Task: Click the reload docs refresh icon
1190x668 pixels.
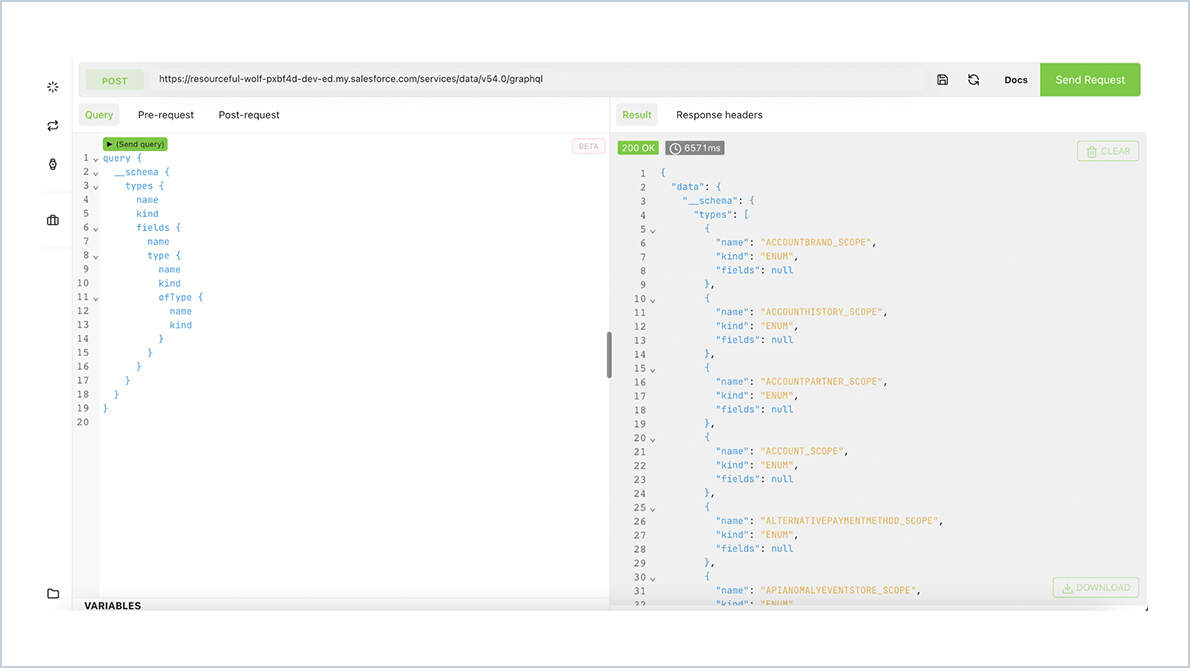Action: (973, 80)
